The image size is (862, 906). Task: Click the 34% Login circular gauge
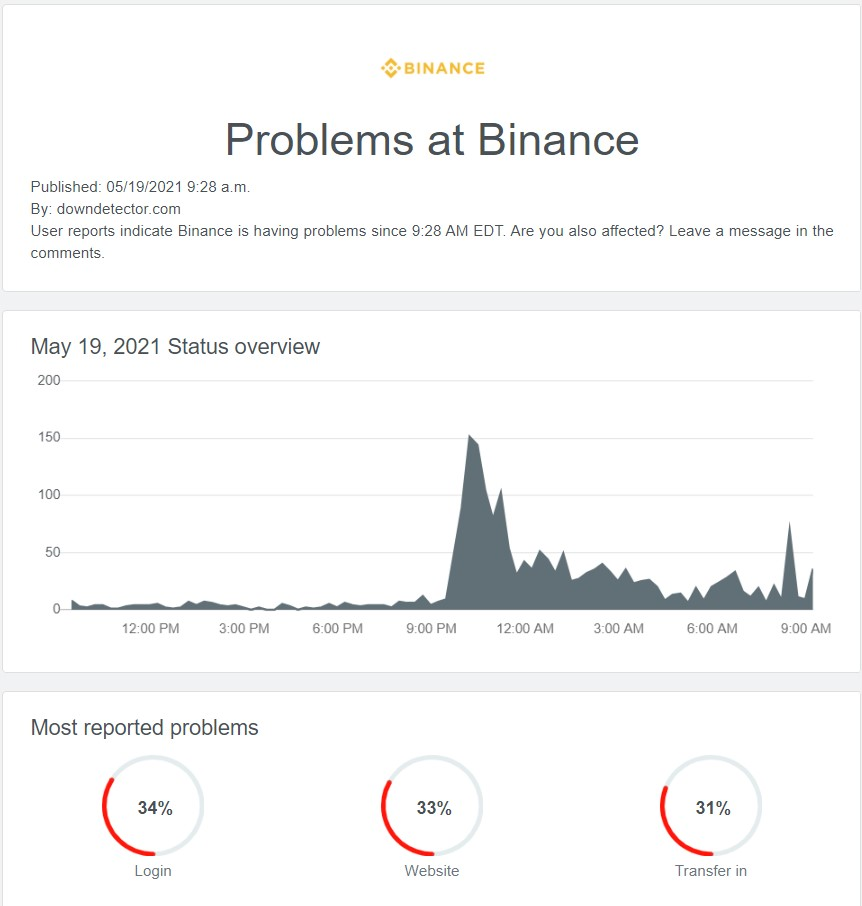tap(153, 807)
